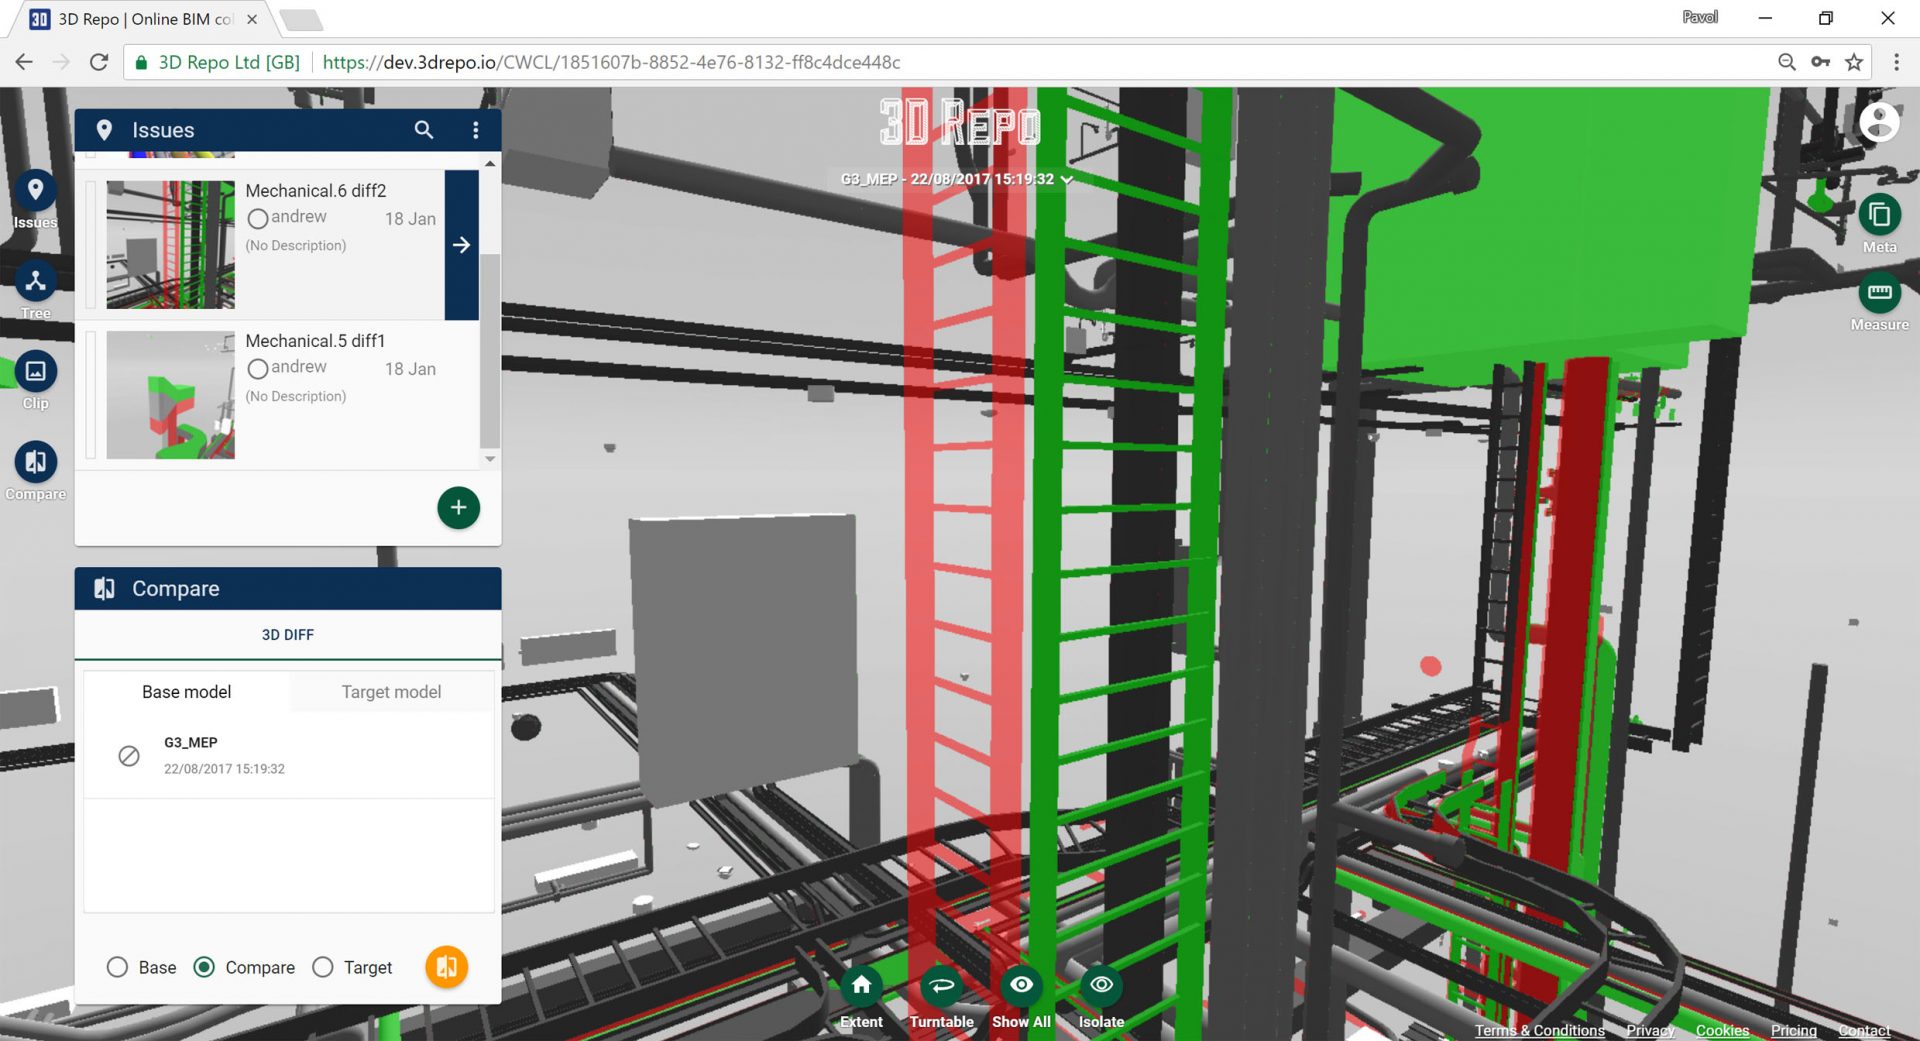The height and width of the screenshot is (1041, 1920).
Task: Activate the Measure tool
Action: [x=1879, y=293]
